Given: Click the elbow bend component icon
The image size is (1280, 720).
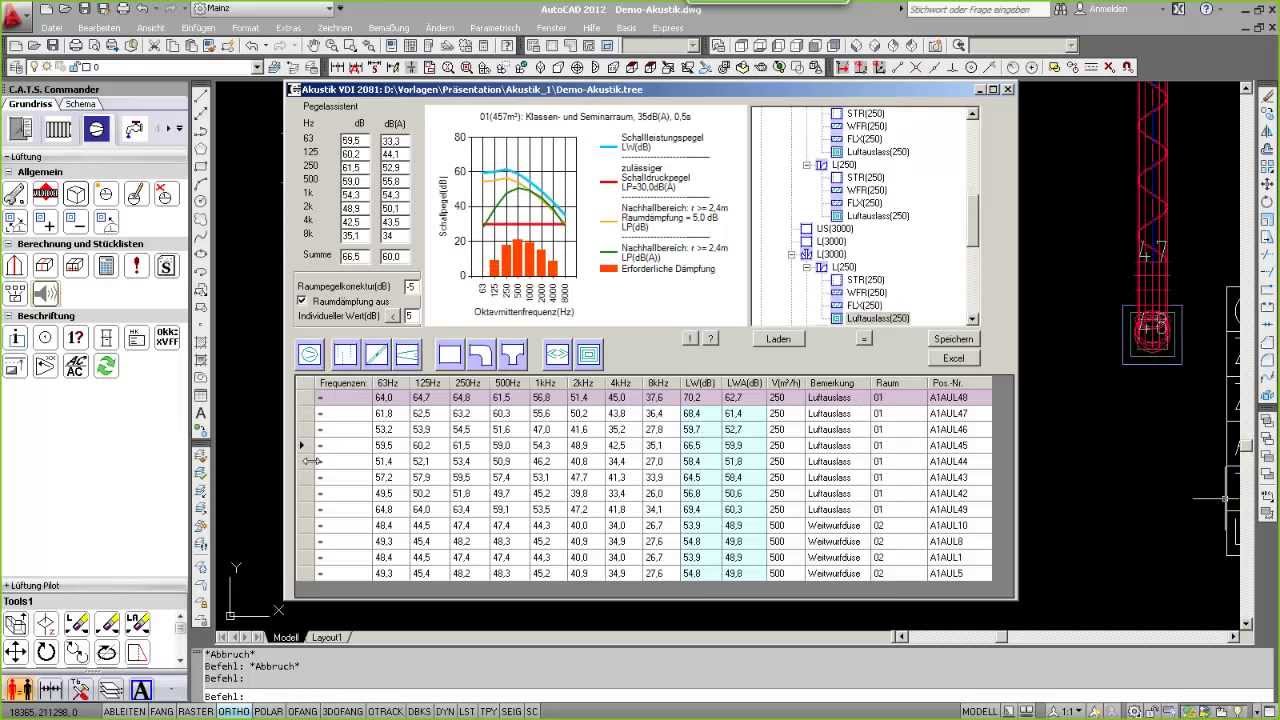Looking at the screenshot, I should [x=481, y=354].
